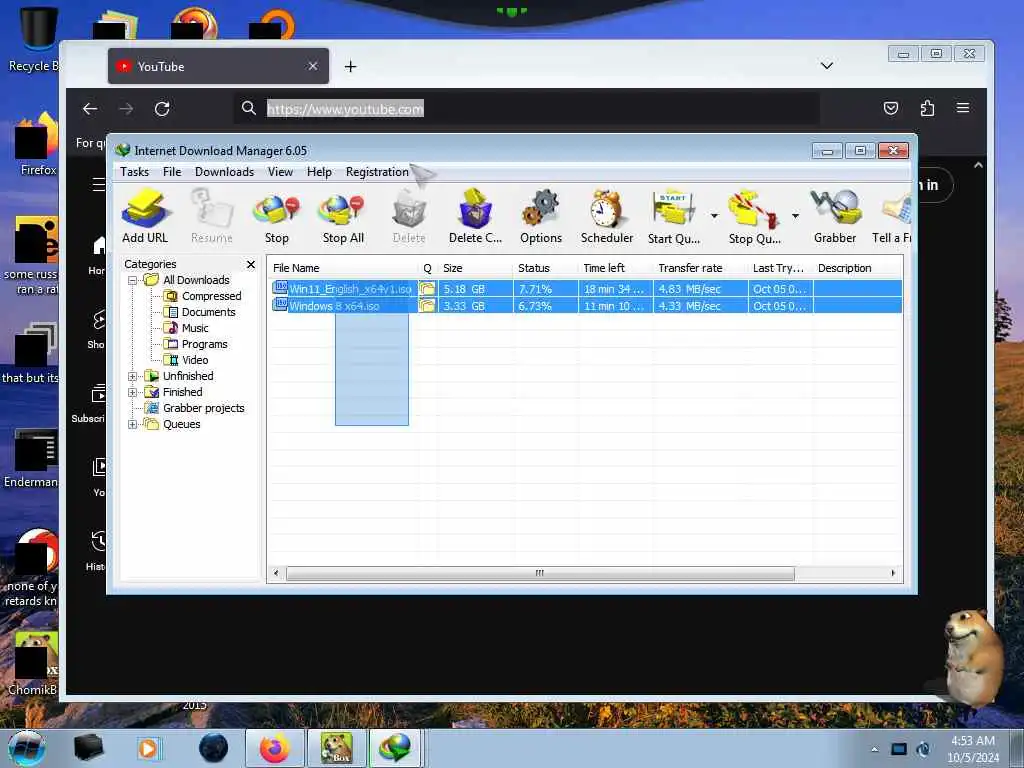
Task: Sort by the Time left column header
Action: click(x=616, y=268)
